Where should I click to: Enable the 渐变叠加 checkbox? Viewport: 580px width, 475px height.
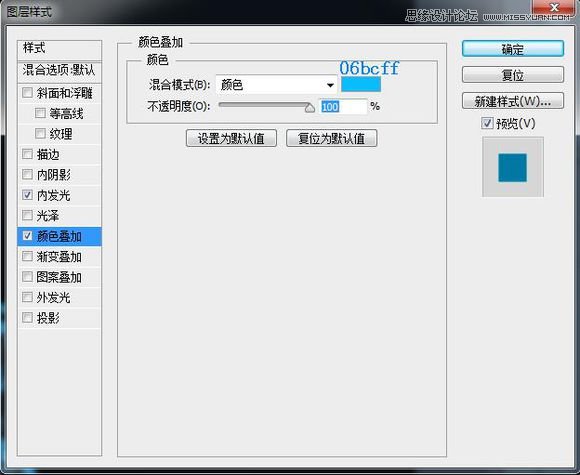(x=27, y=256)
